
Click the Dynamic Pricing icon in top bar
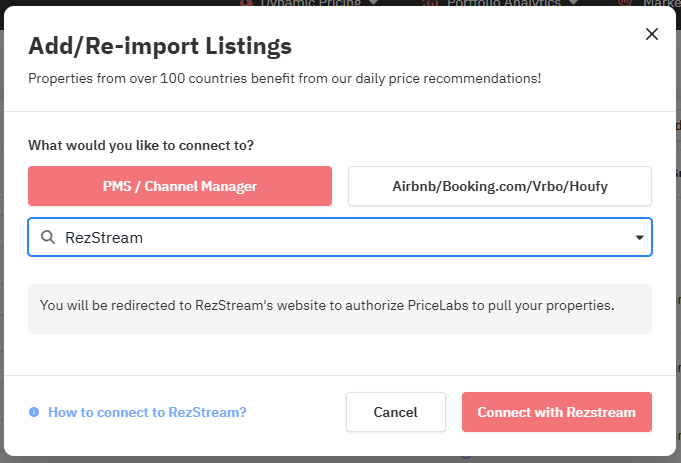[246, 3]
